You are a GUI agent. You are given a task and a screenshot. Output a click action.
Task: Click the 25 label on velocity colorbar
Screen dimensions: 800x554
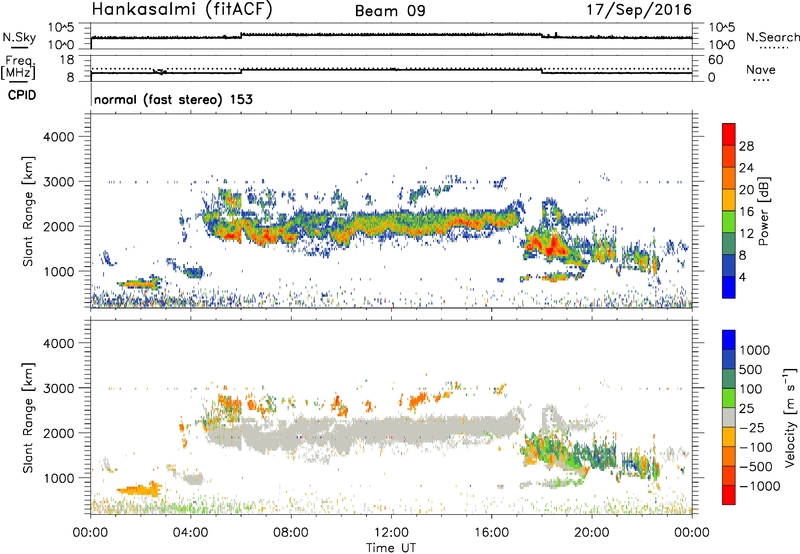pyautogui.click(x=746, y=408)
